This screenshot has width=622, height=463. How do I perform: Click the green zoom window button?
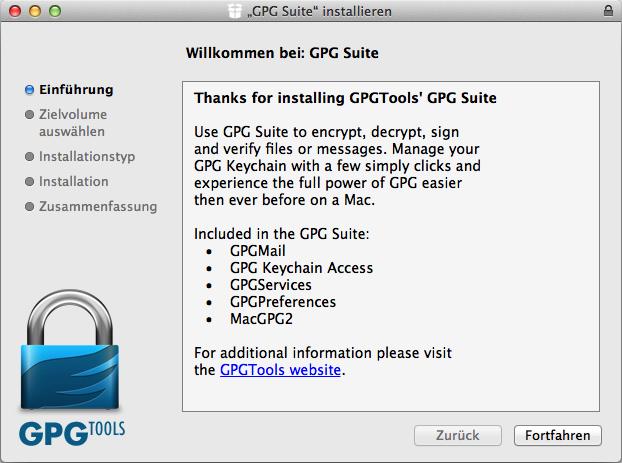tap(55, 11)
